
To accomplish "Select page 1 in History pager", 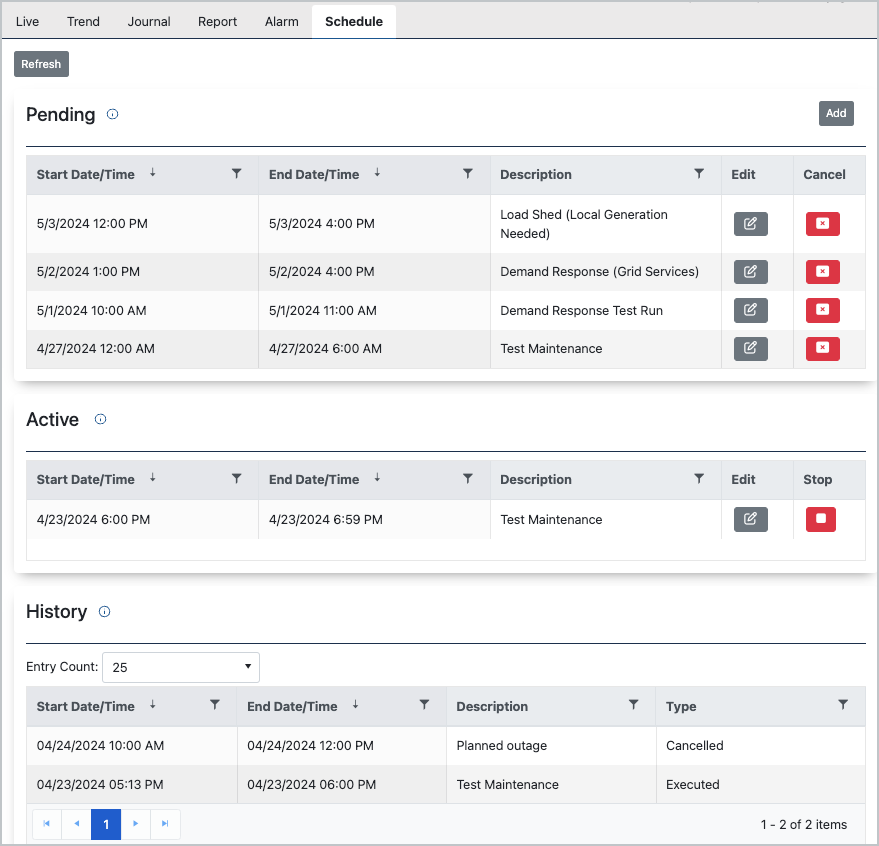I will [x=106, y=824].
